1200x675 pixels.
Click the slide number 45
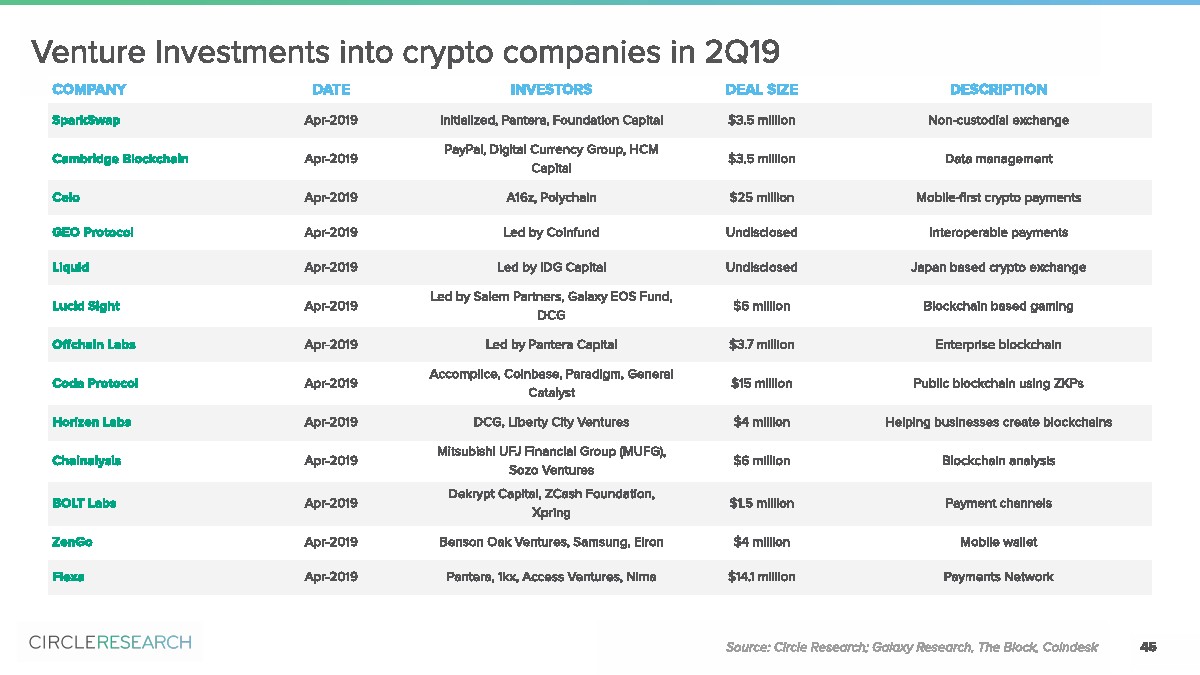[1148, 647]
